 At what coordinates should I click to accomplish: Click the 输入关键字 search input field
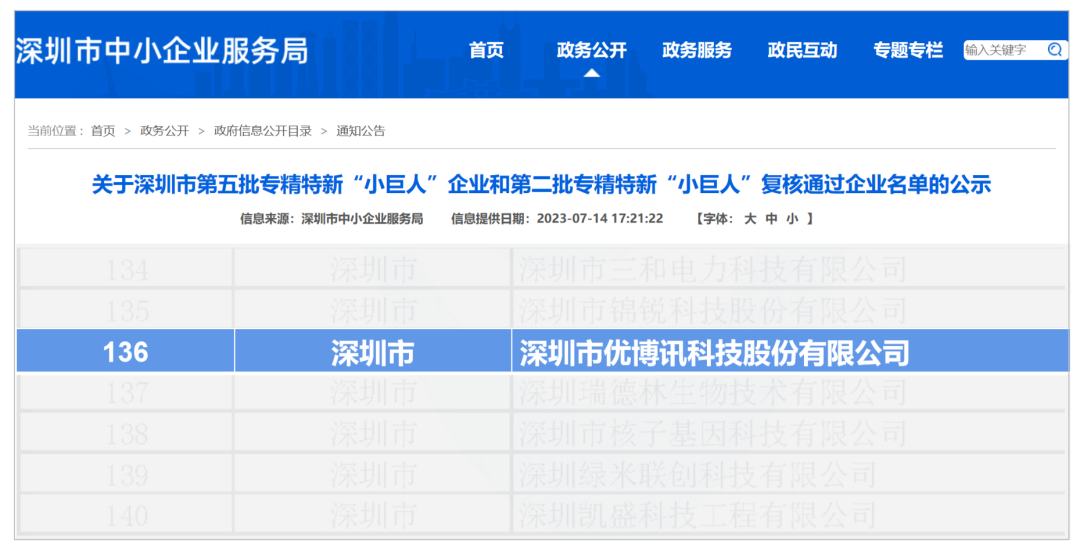(1002, 50)
